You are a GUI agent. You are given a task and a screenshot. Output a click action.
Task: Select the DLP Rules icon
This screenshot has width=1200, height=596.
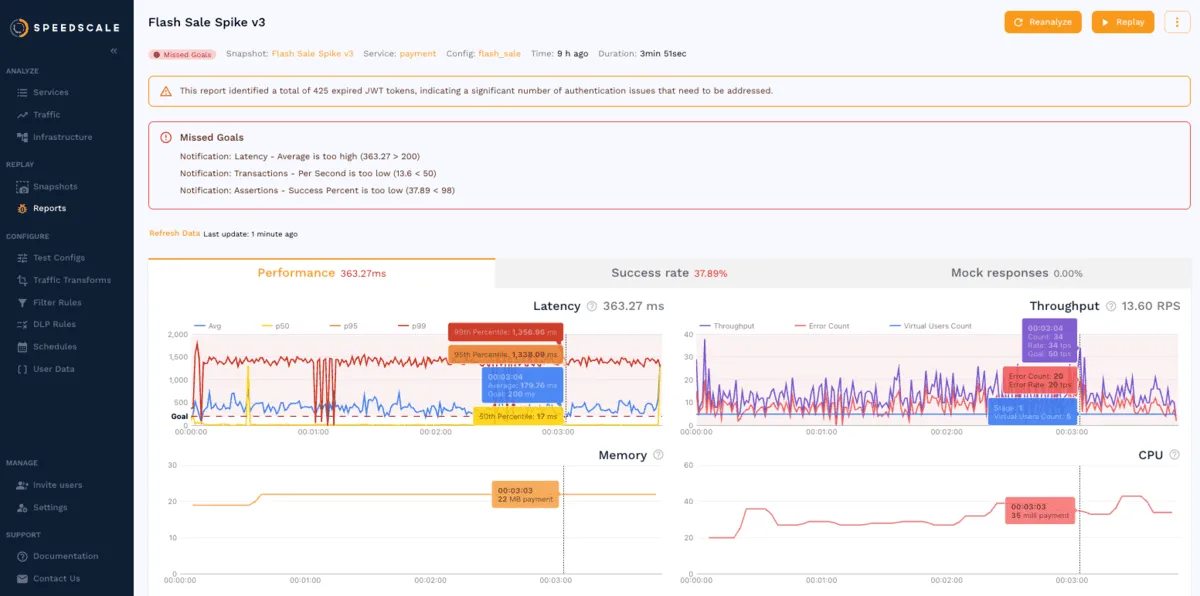[24, 324]
